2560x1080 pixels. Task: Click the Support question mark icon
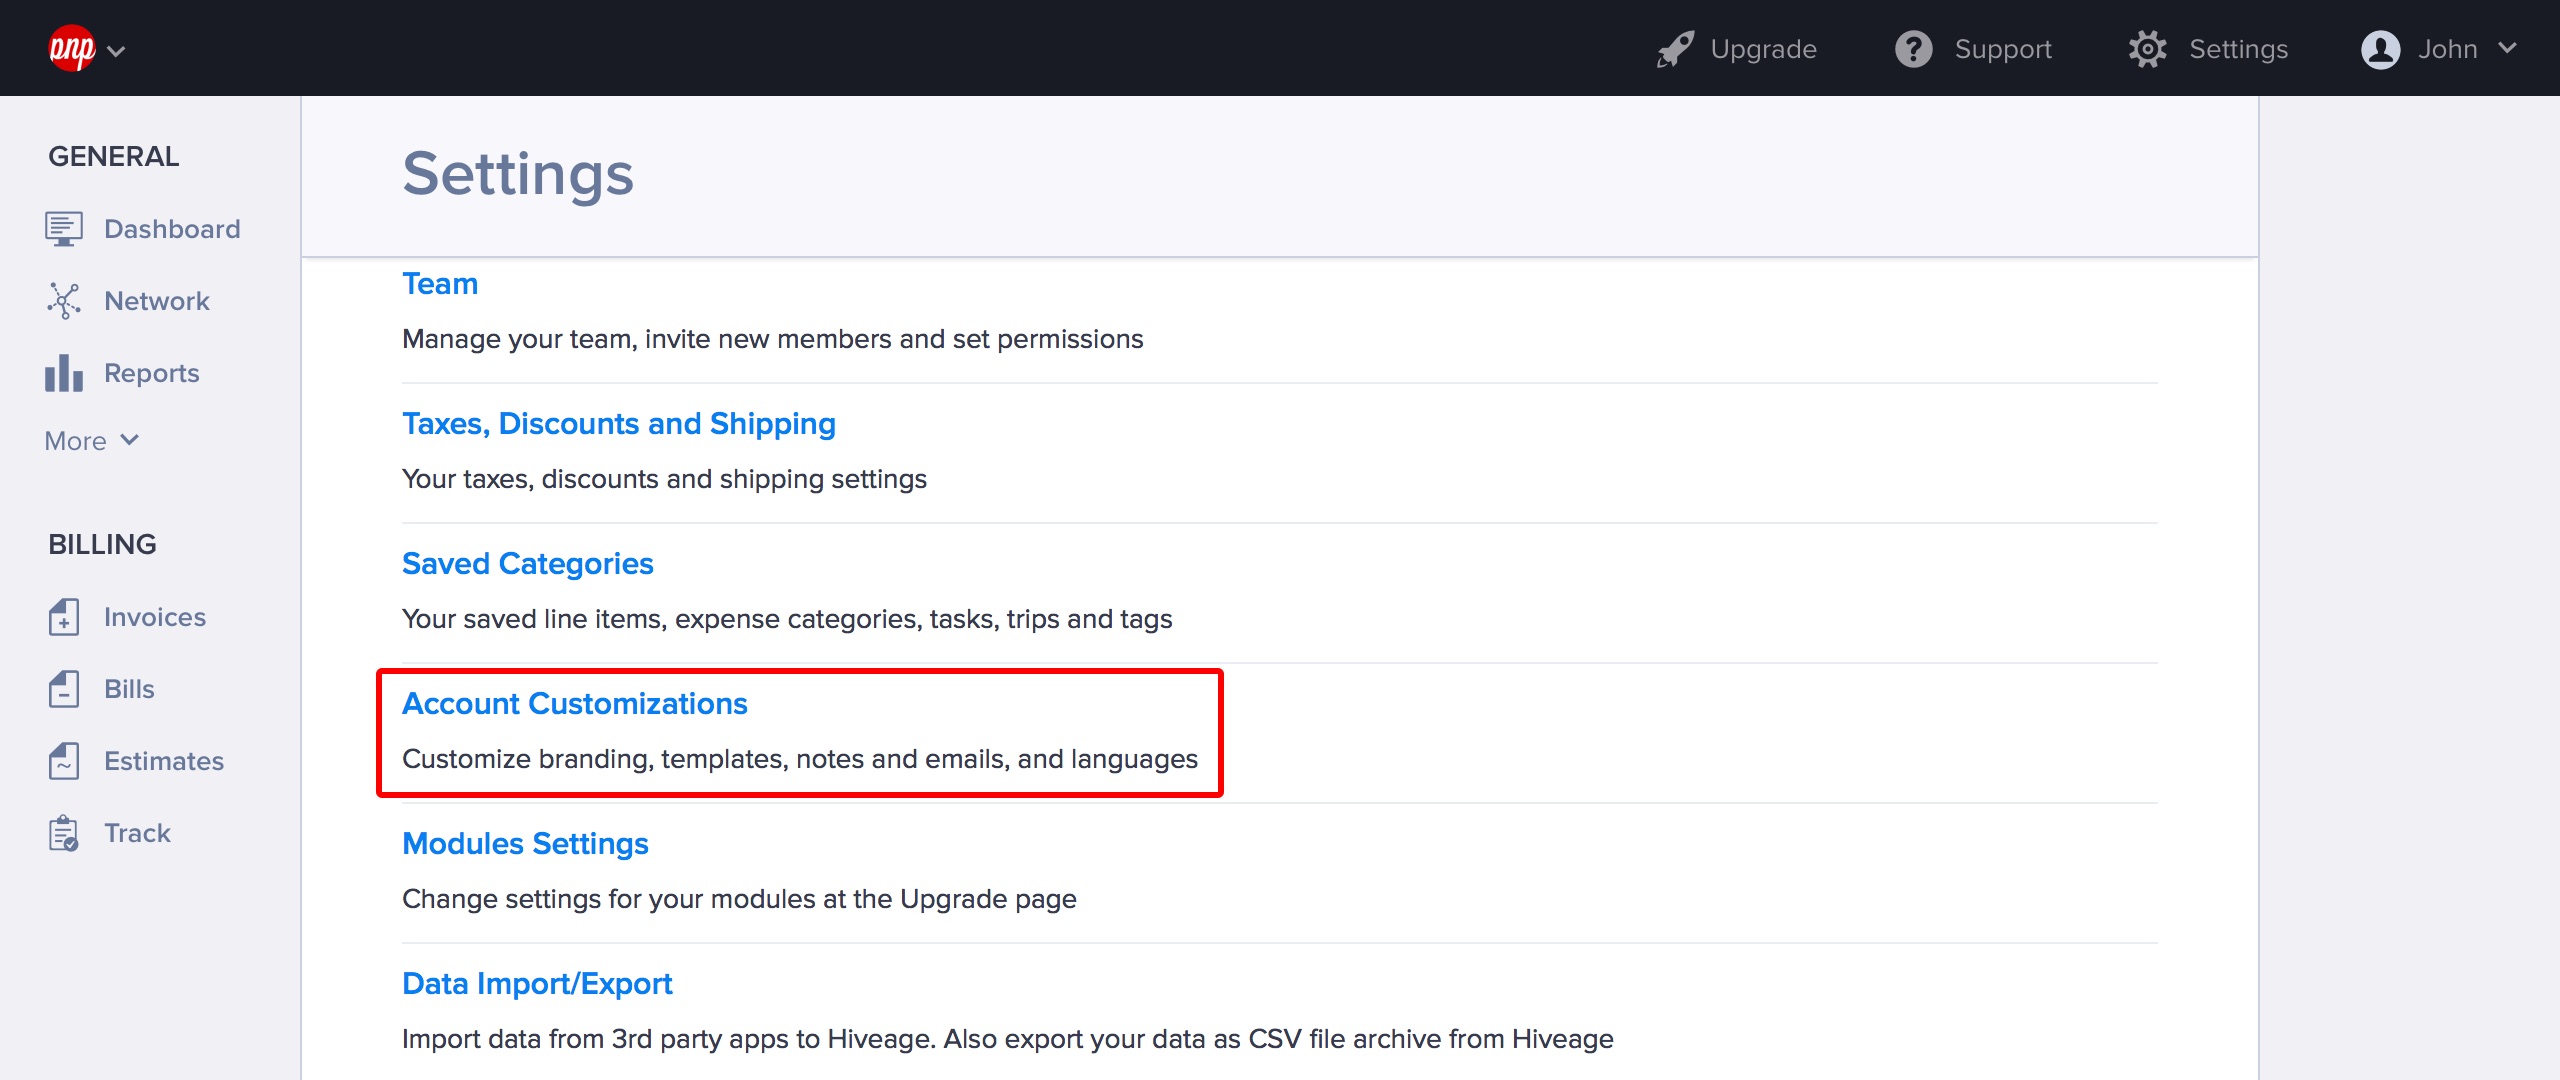1913,49
